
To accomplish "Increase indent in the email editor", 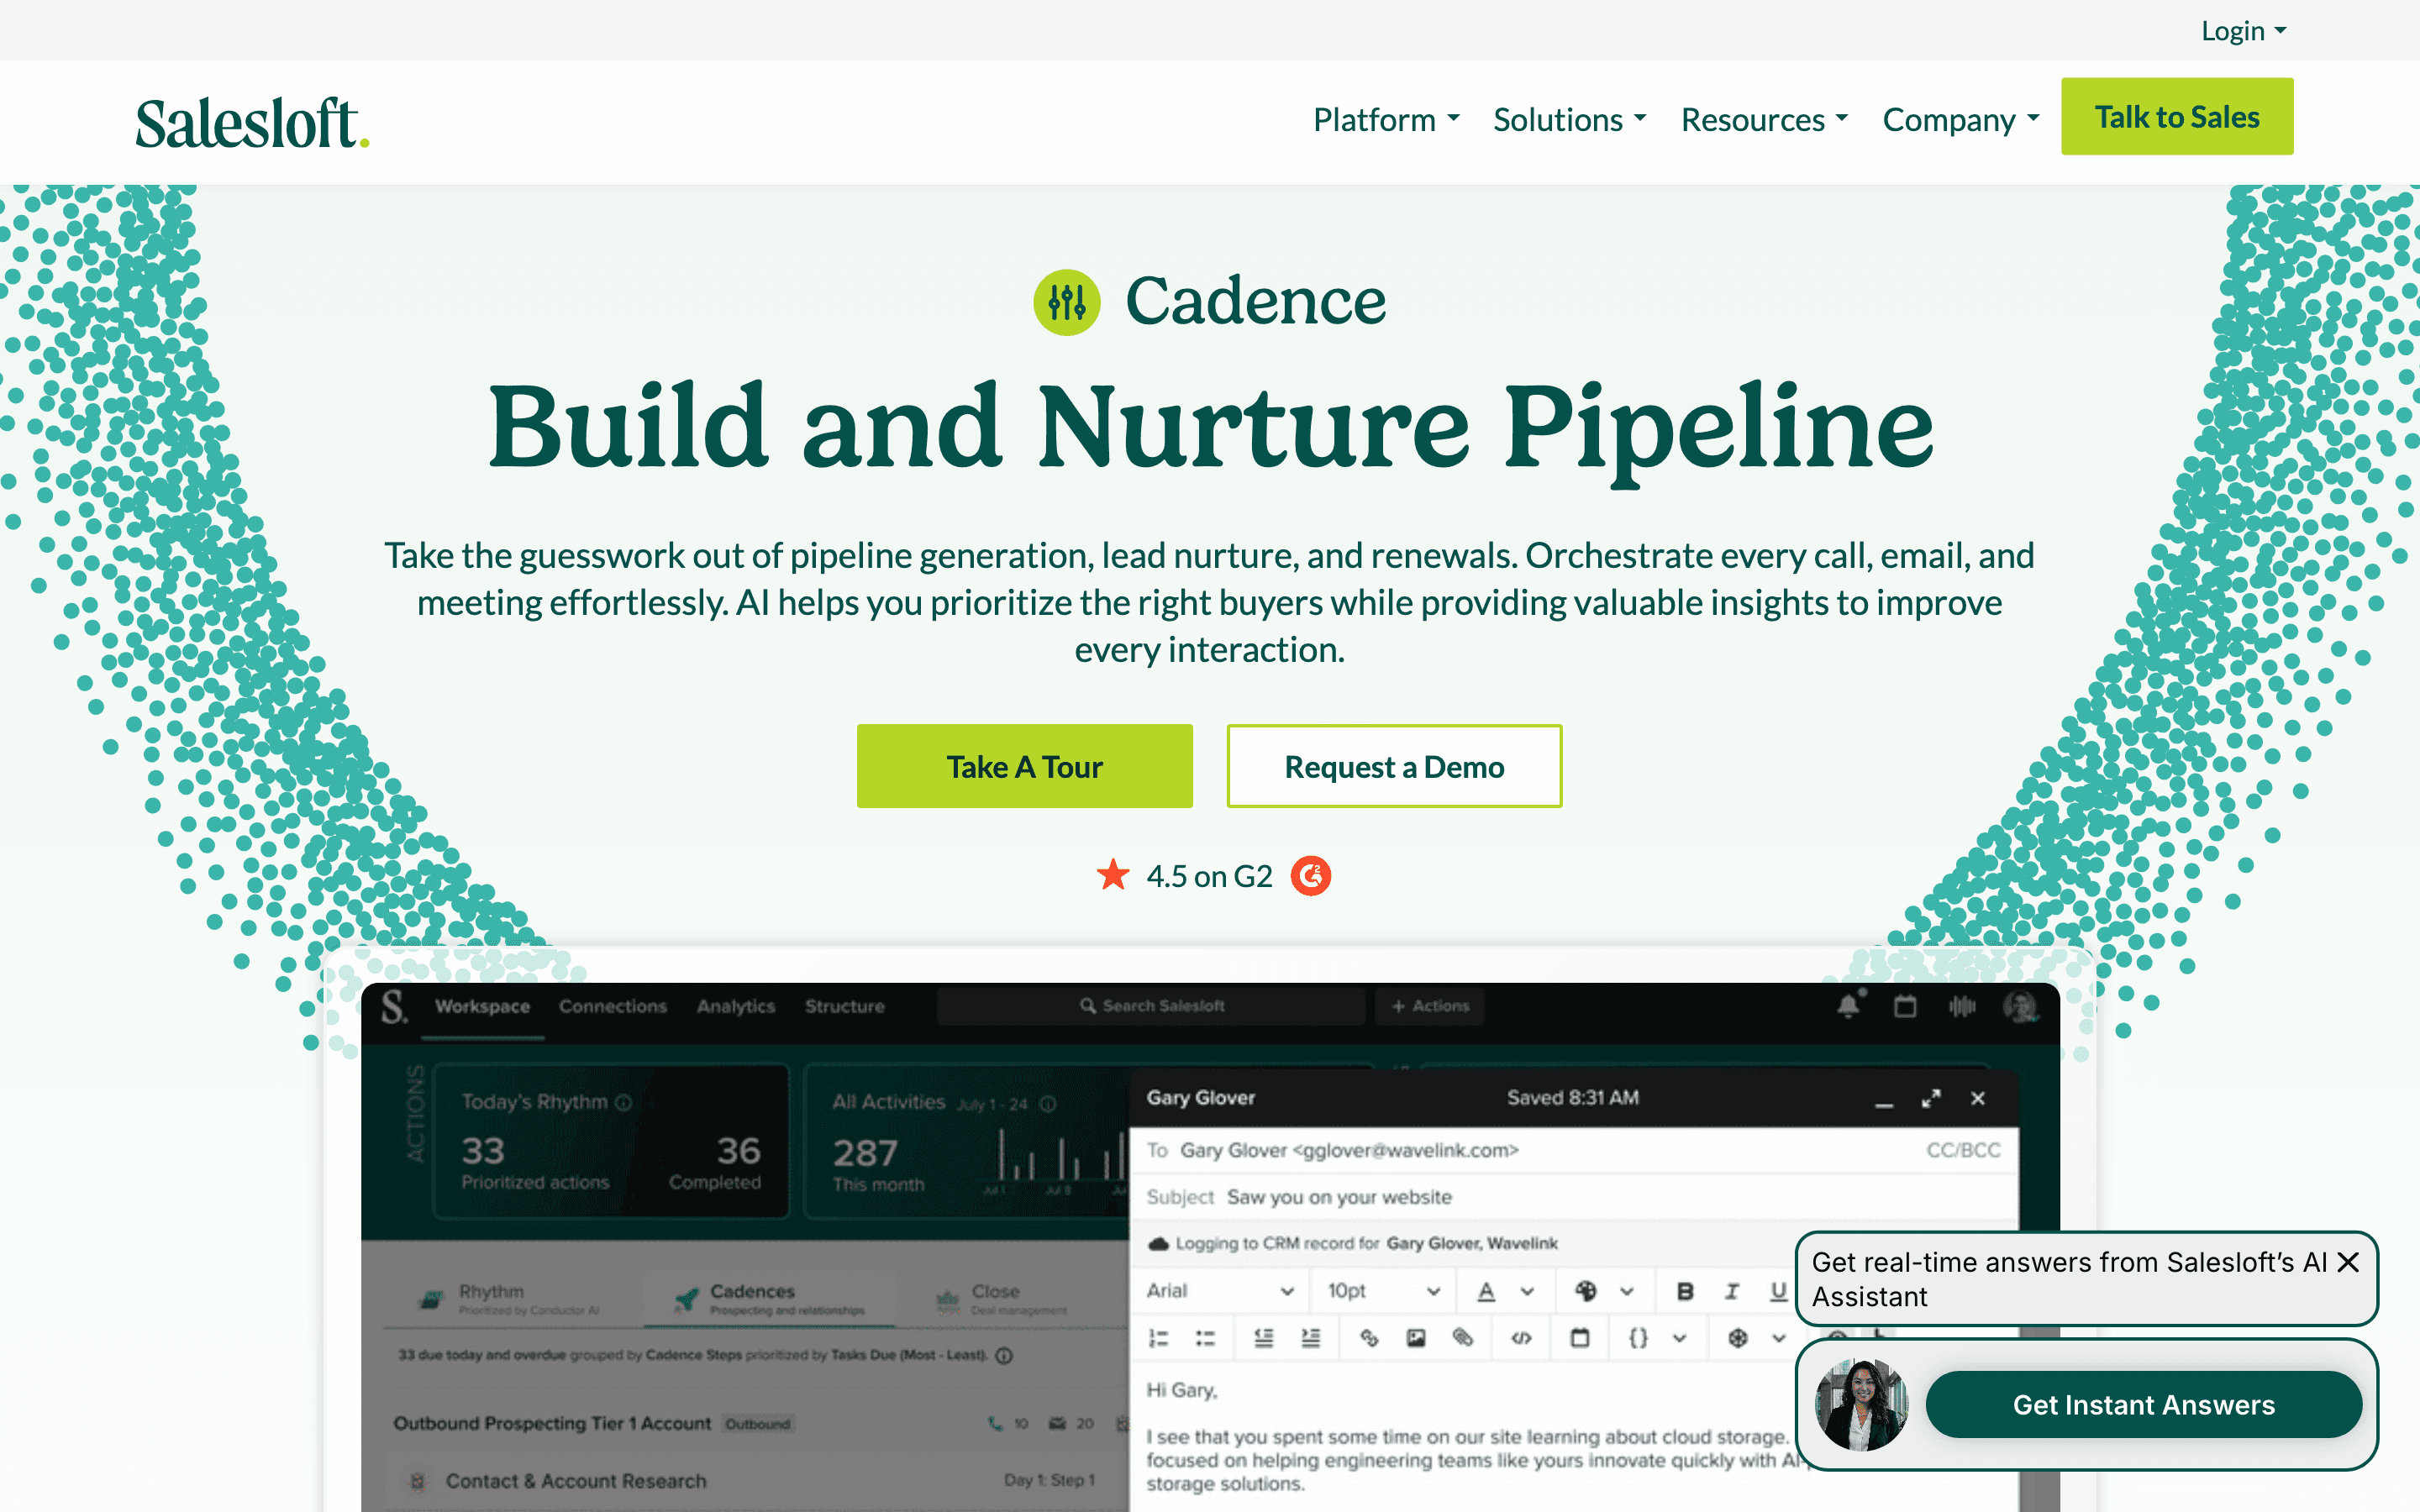I will tap(1310, 1338).
